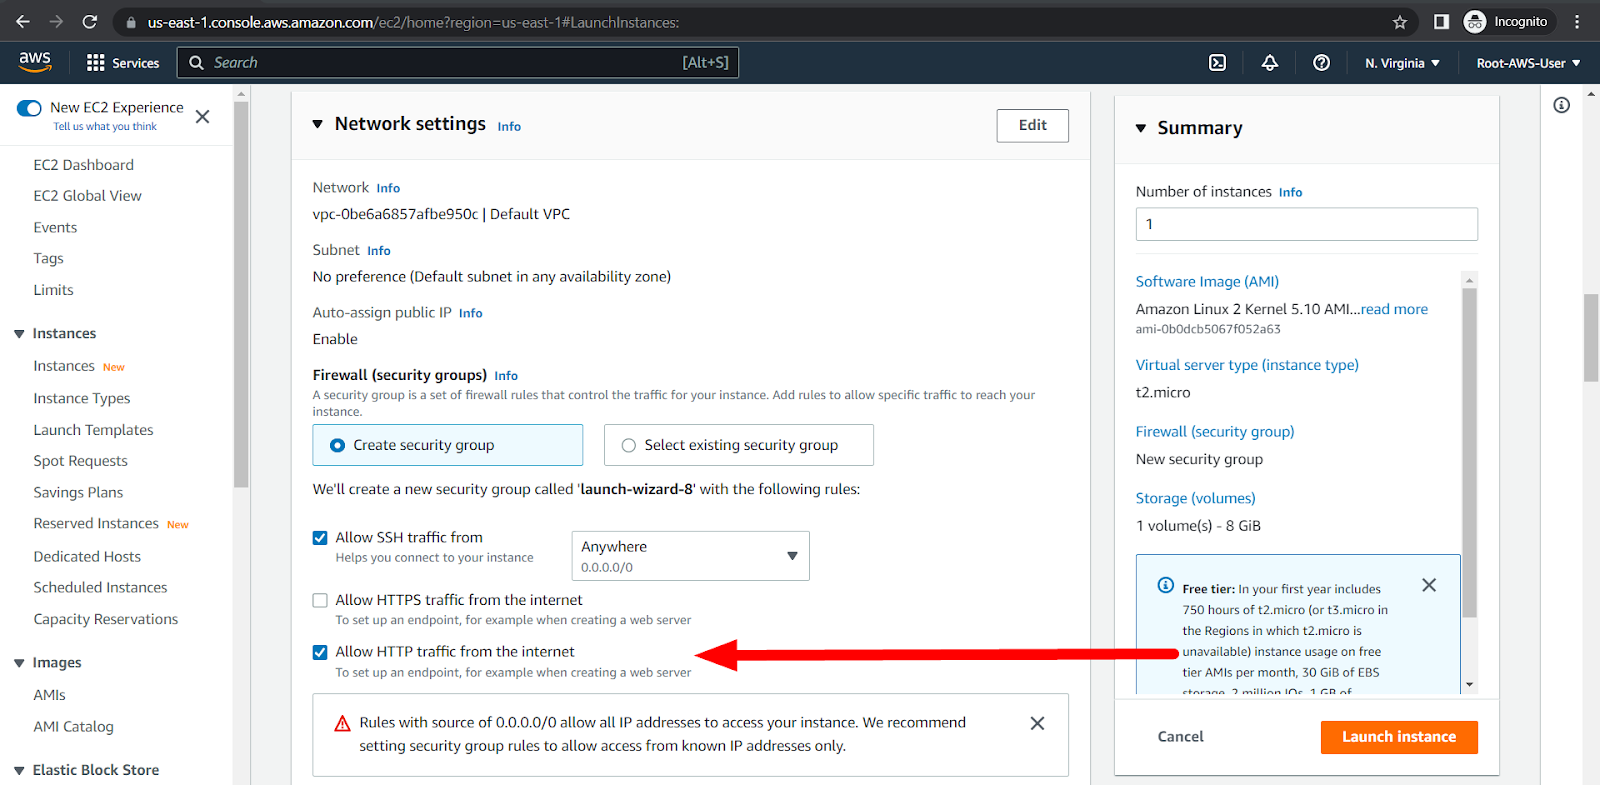This screenshot has height=785, width=1600.
Task: Enable Allow HTTPS traffic from the internet
Action: (320, 600)
